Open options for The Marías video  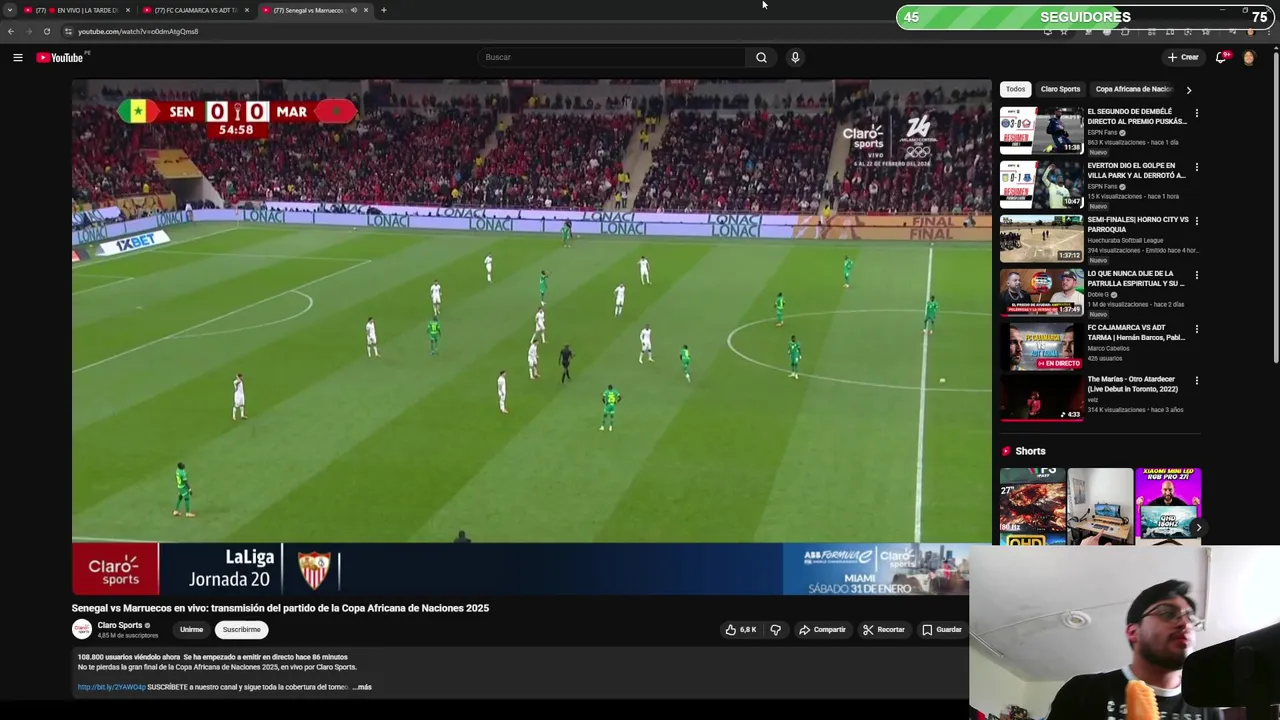1196,381
